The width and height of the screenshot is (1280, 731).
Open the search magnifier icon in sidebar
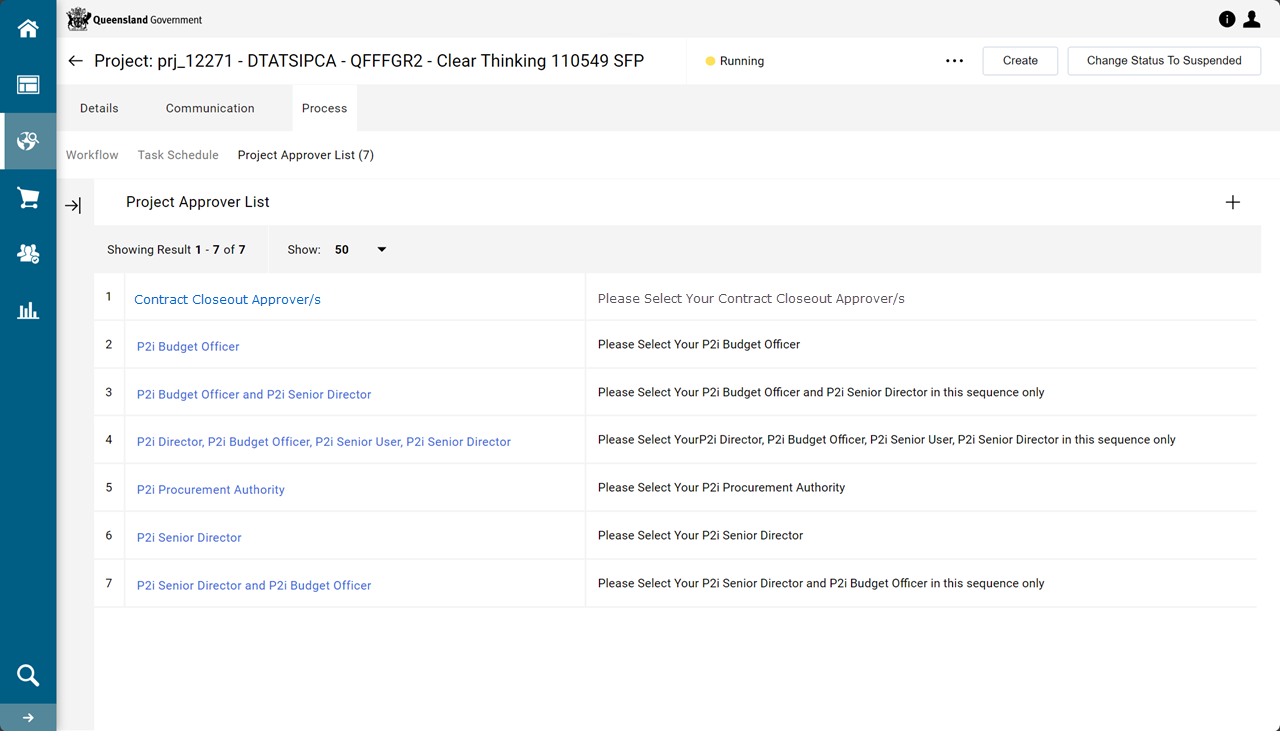click(28, 676)
